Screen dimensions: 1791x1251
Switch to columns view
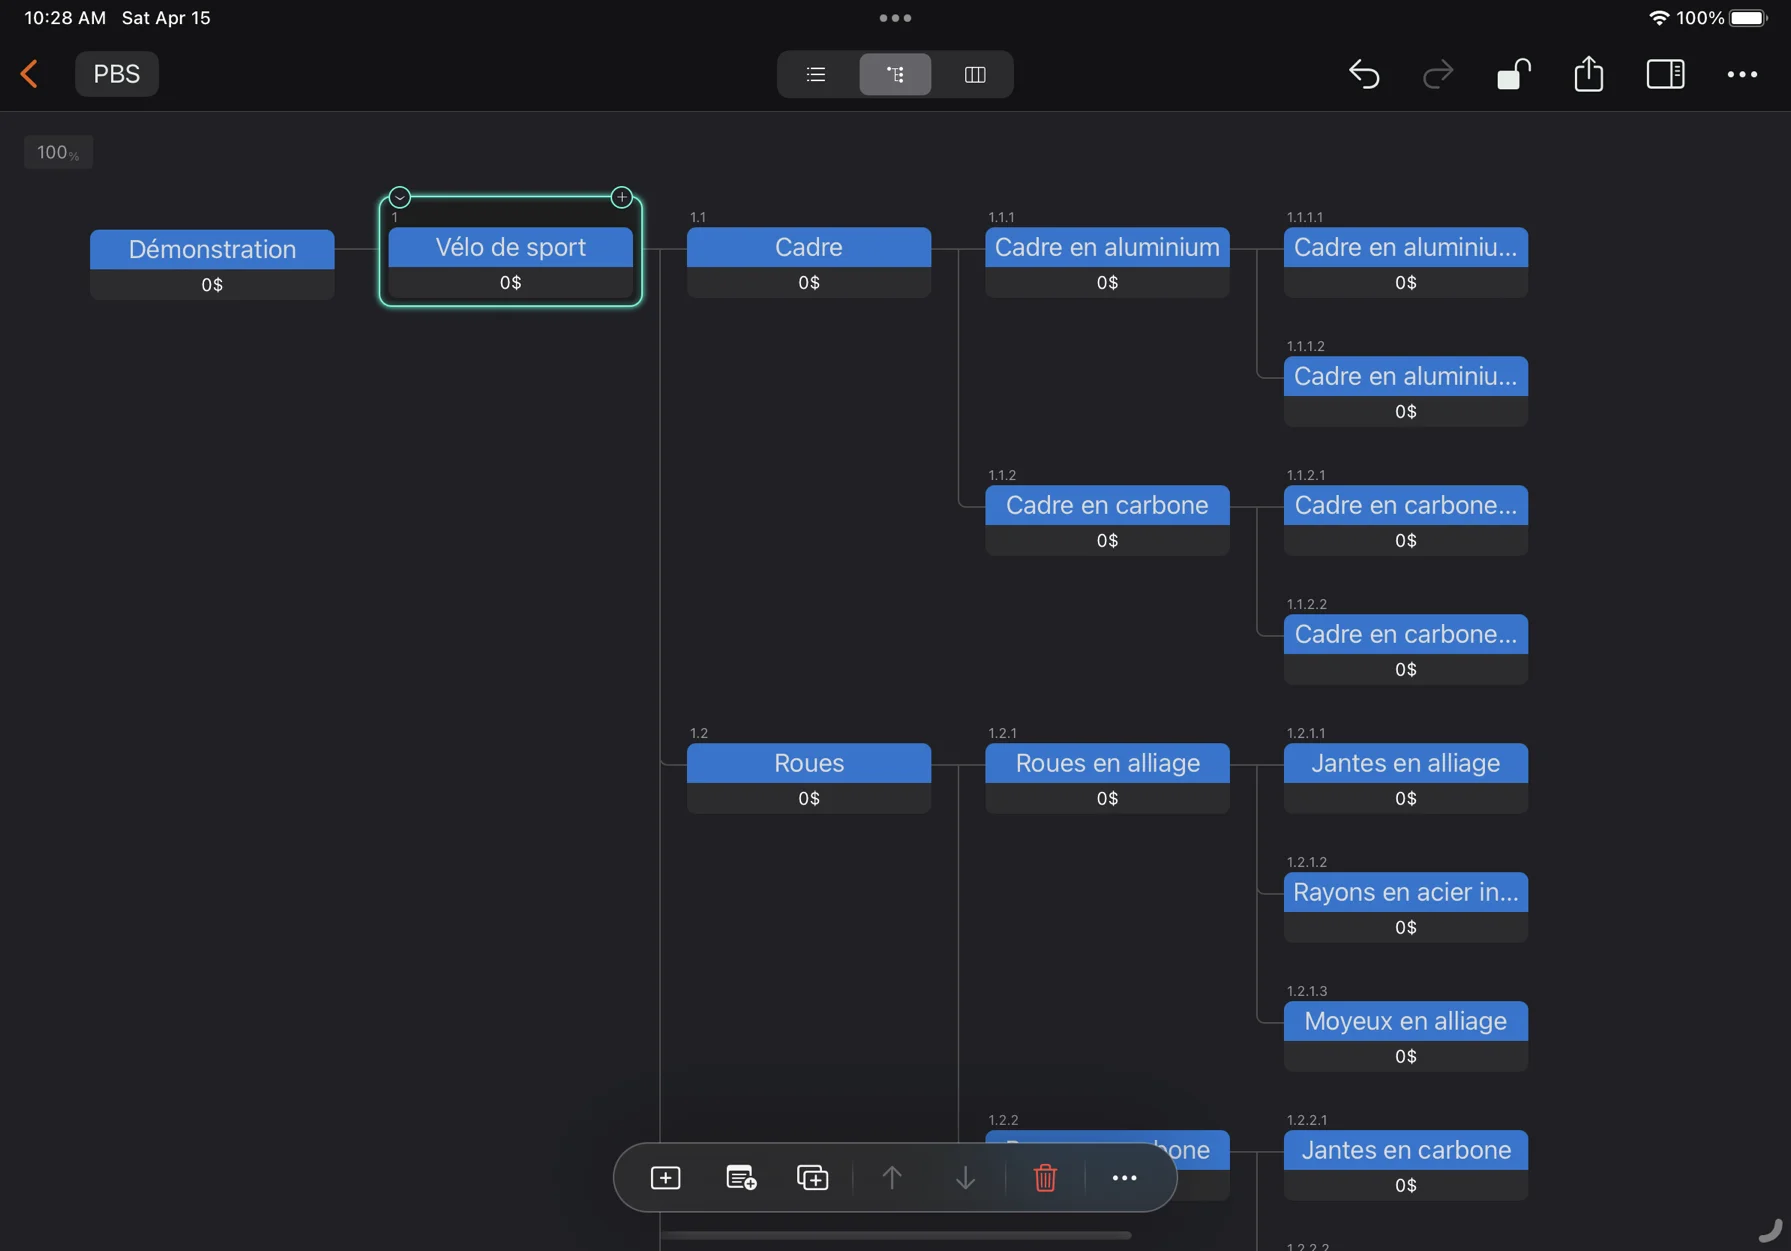tap(974, 74)
